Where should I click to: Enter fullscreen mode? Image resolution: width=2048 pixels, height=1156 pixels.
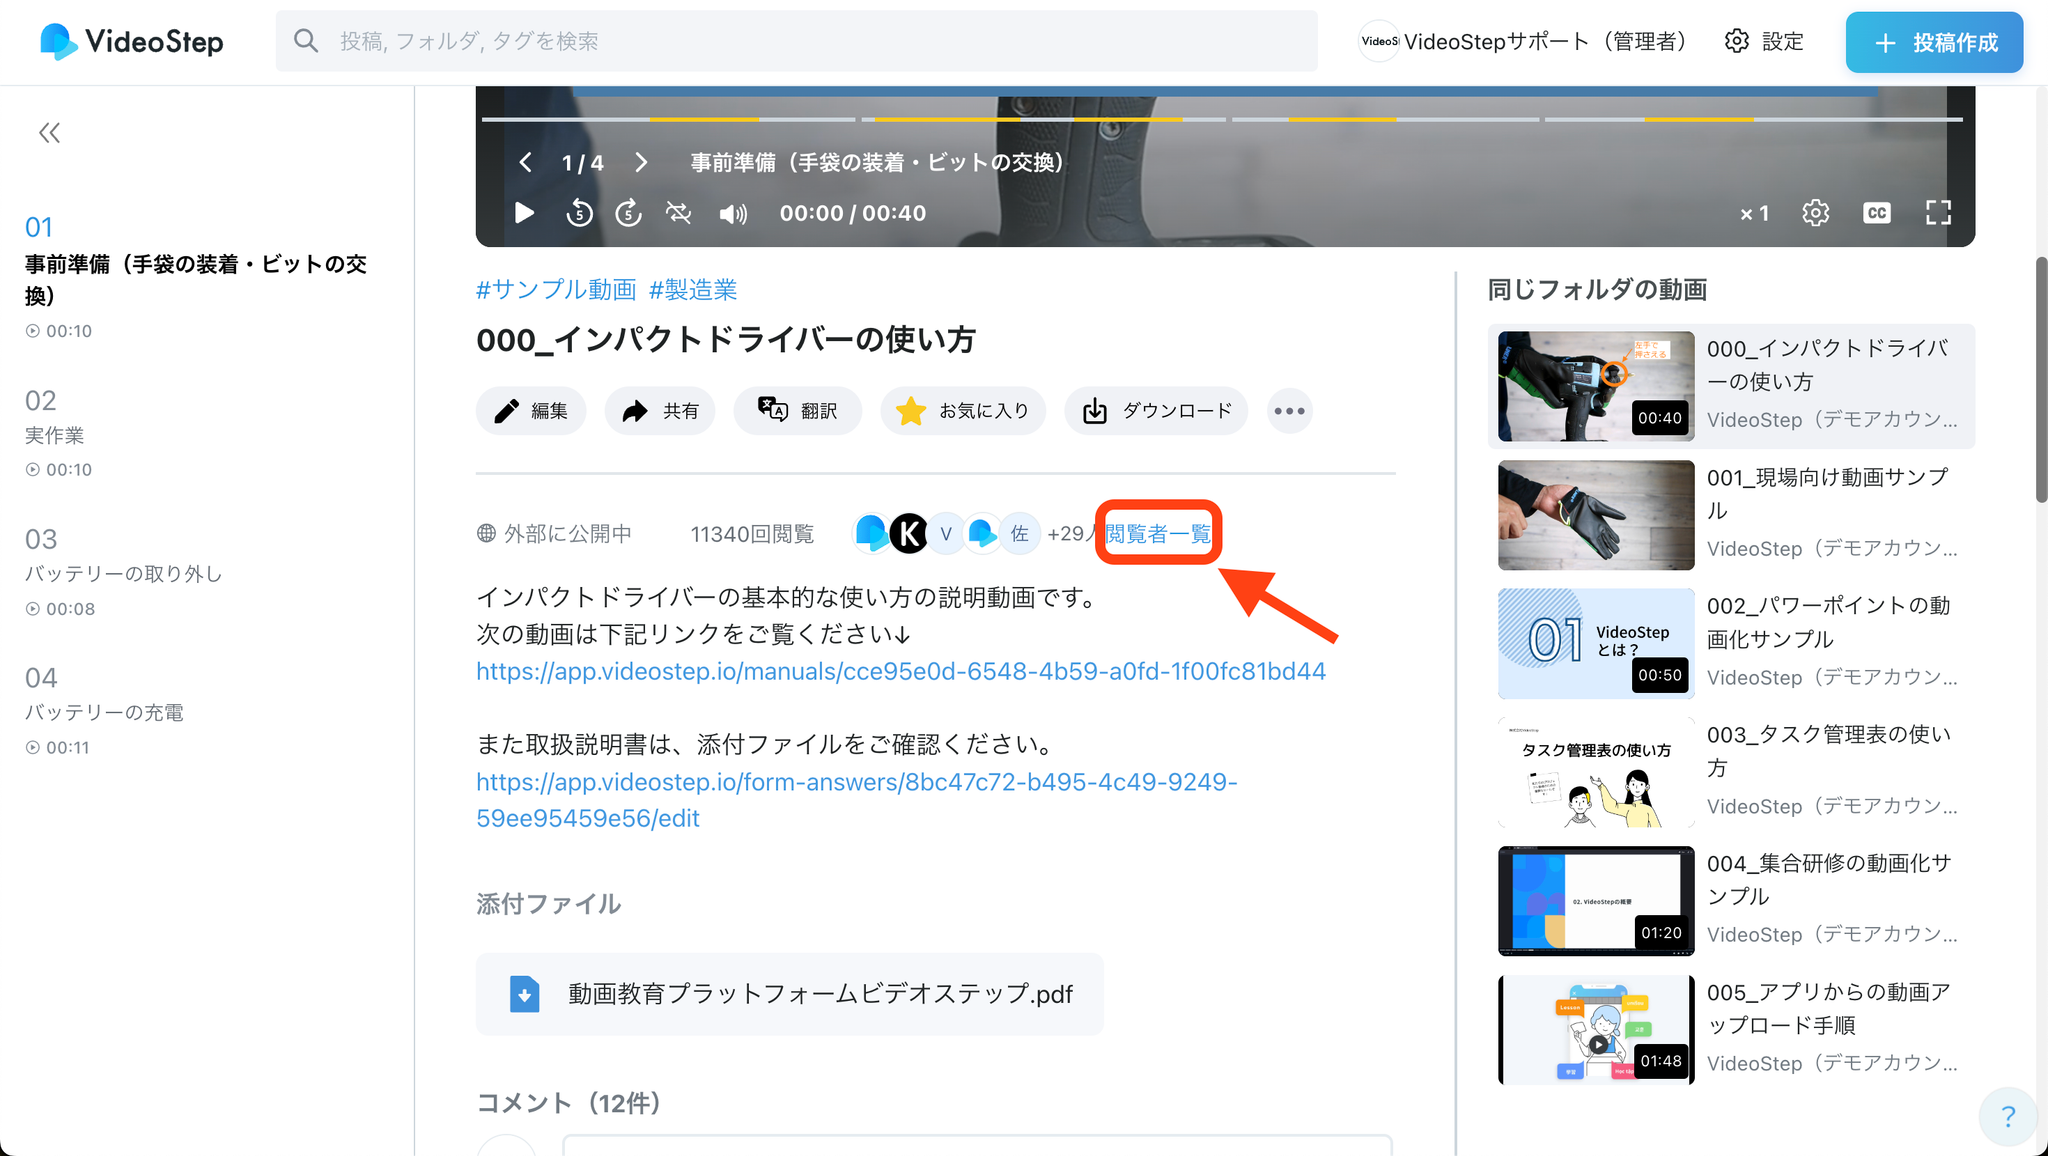1938,213
